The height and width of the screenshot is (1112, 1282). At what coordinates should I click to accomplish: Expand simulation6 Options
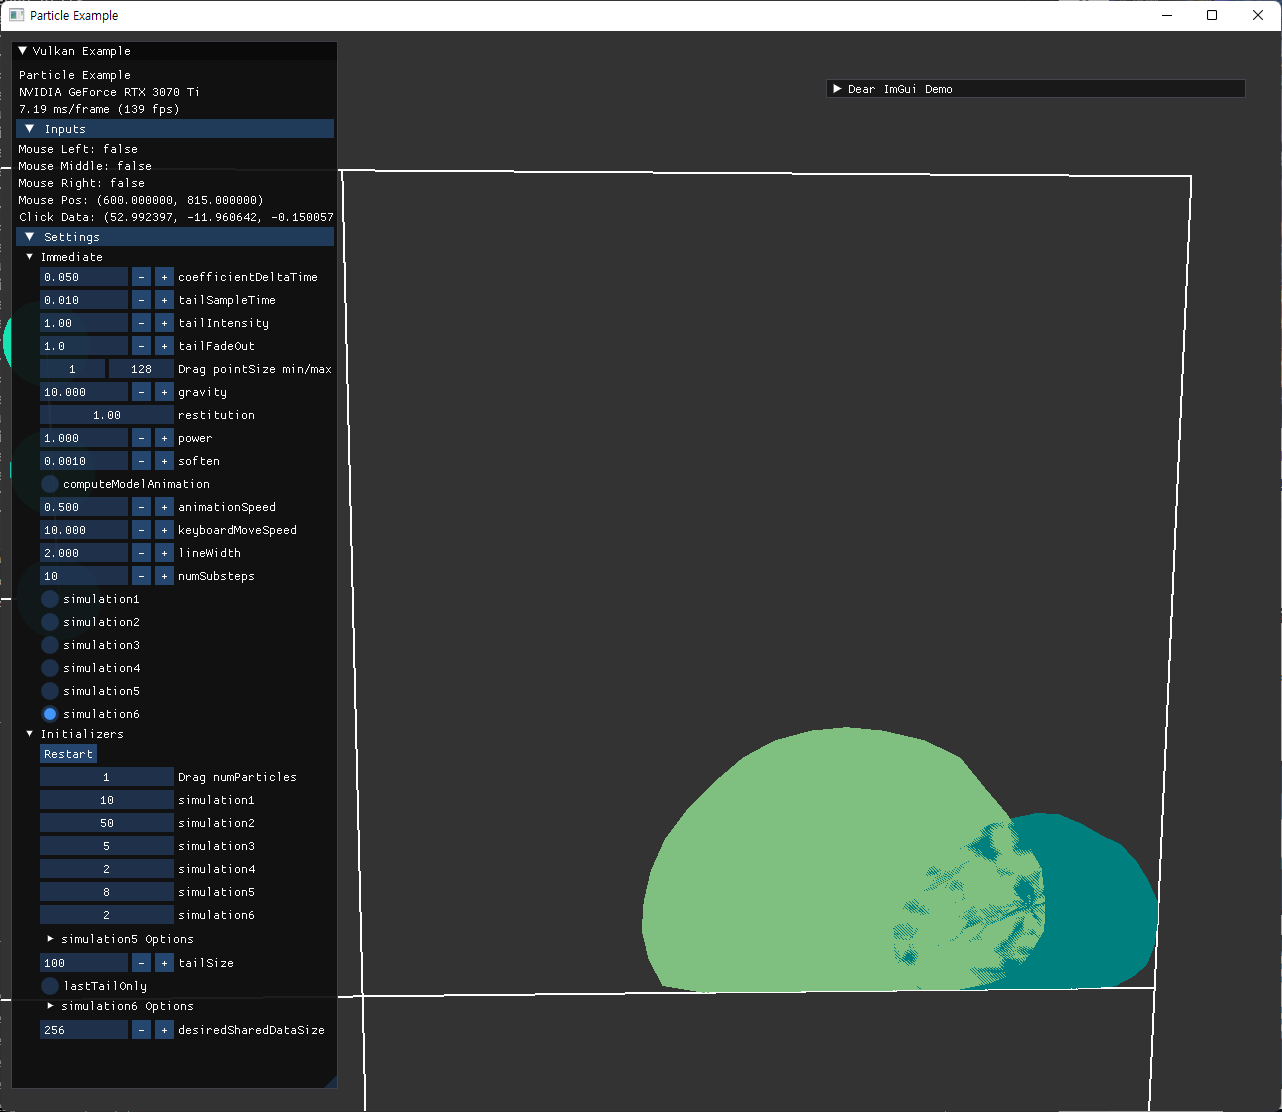50,1006
